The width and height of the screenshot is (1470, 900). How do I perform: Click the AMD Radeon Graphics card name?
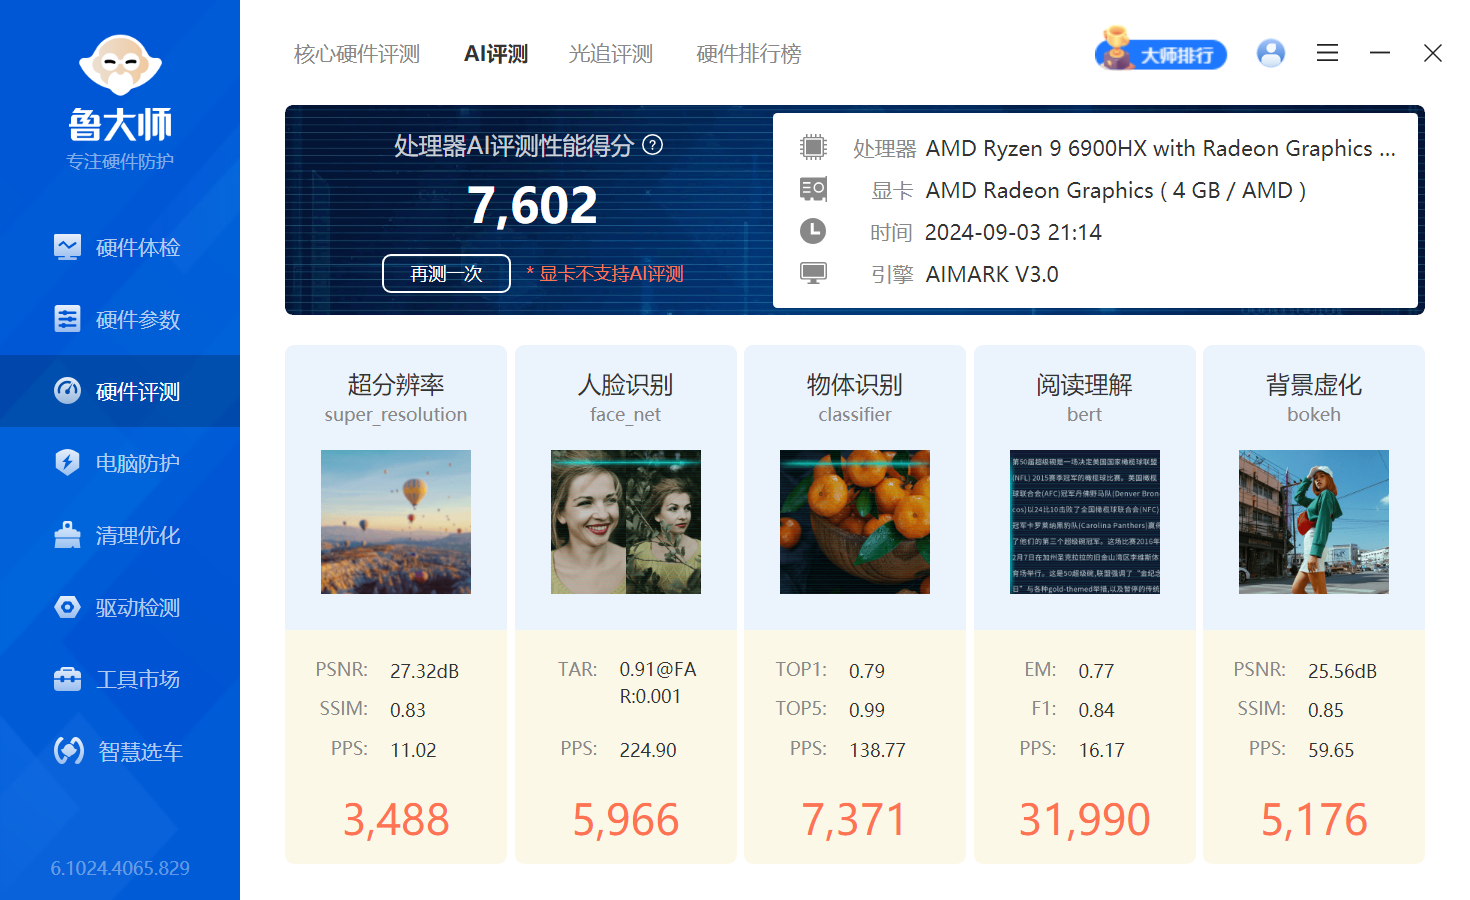coord(1116,191)
